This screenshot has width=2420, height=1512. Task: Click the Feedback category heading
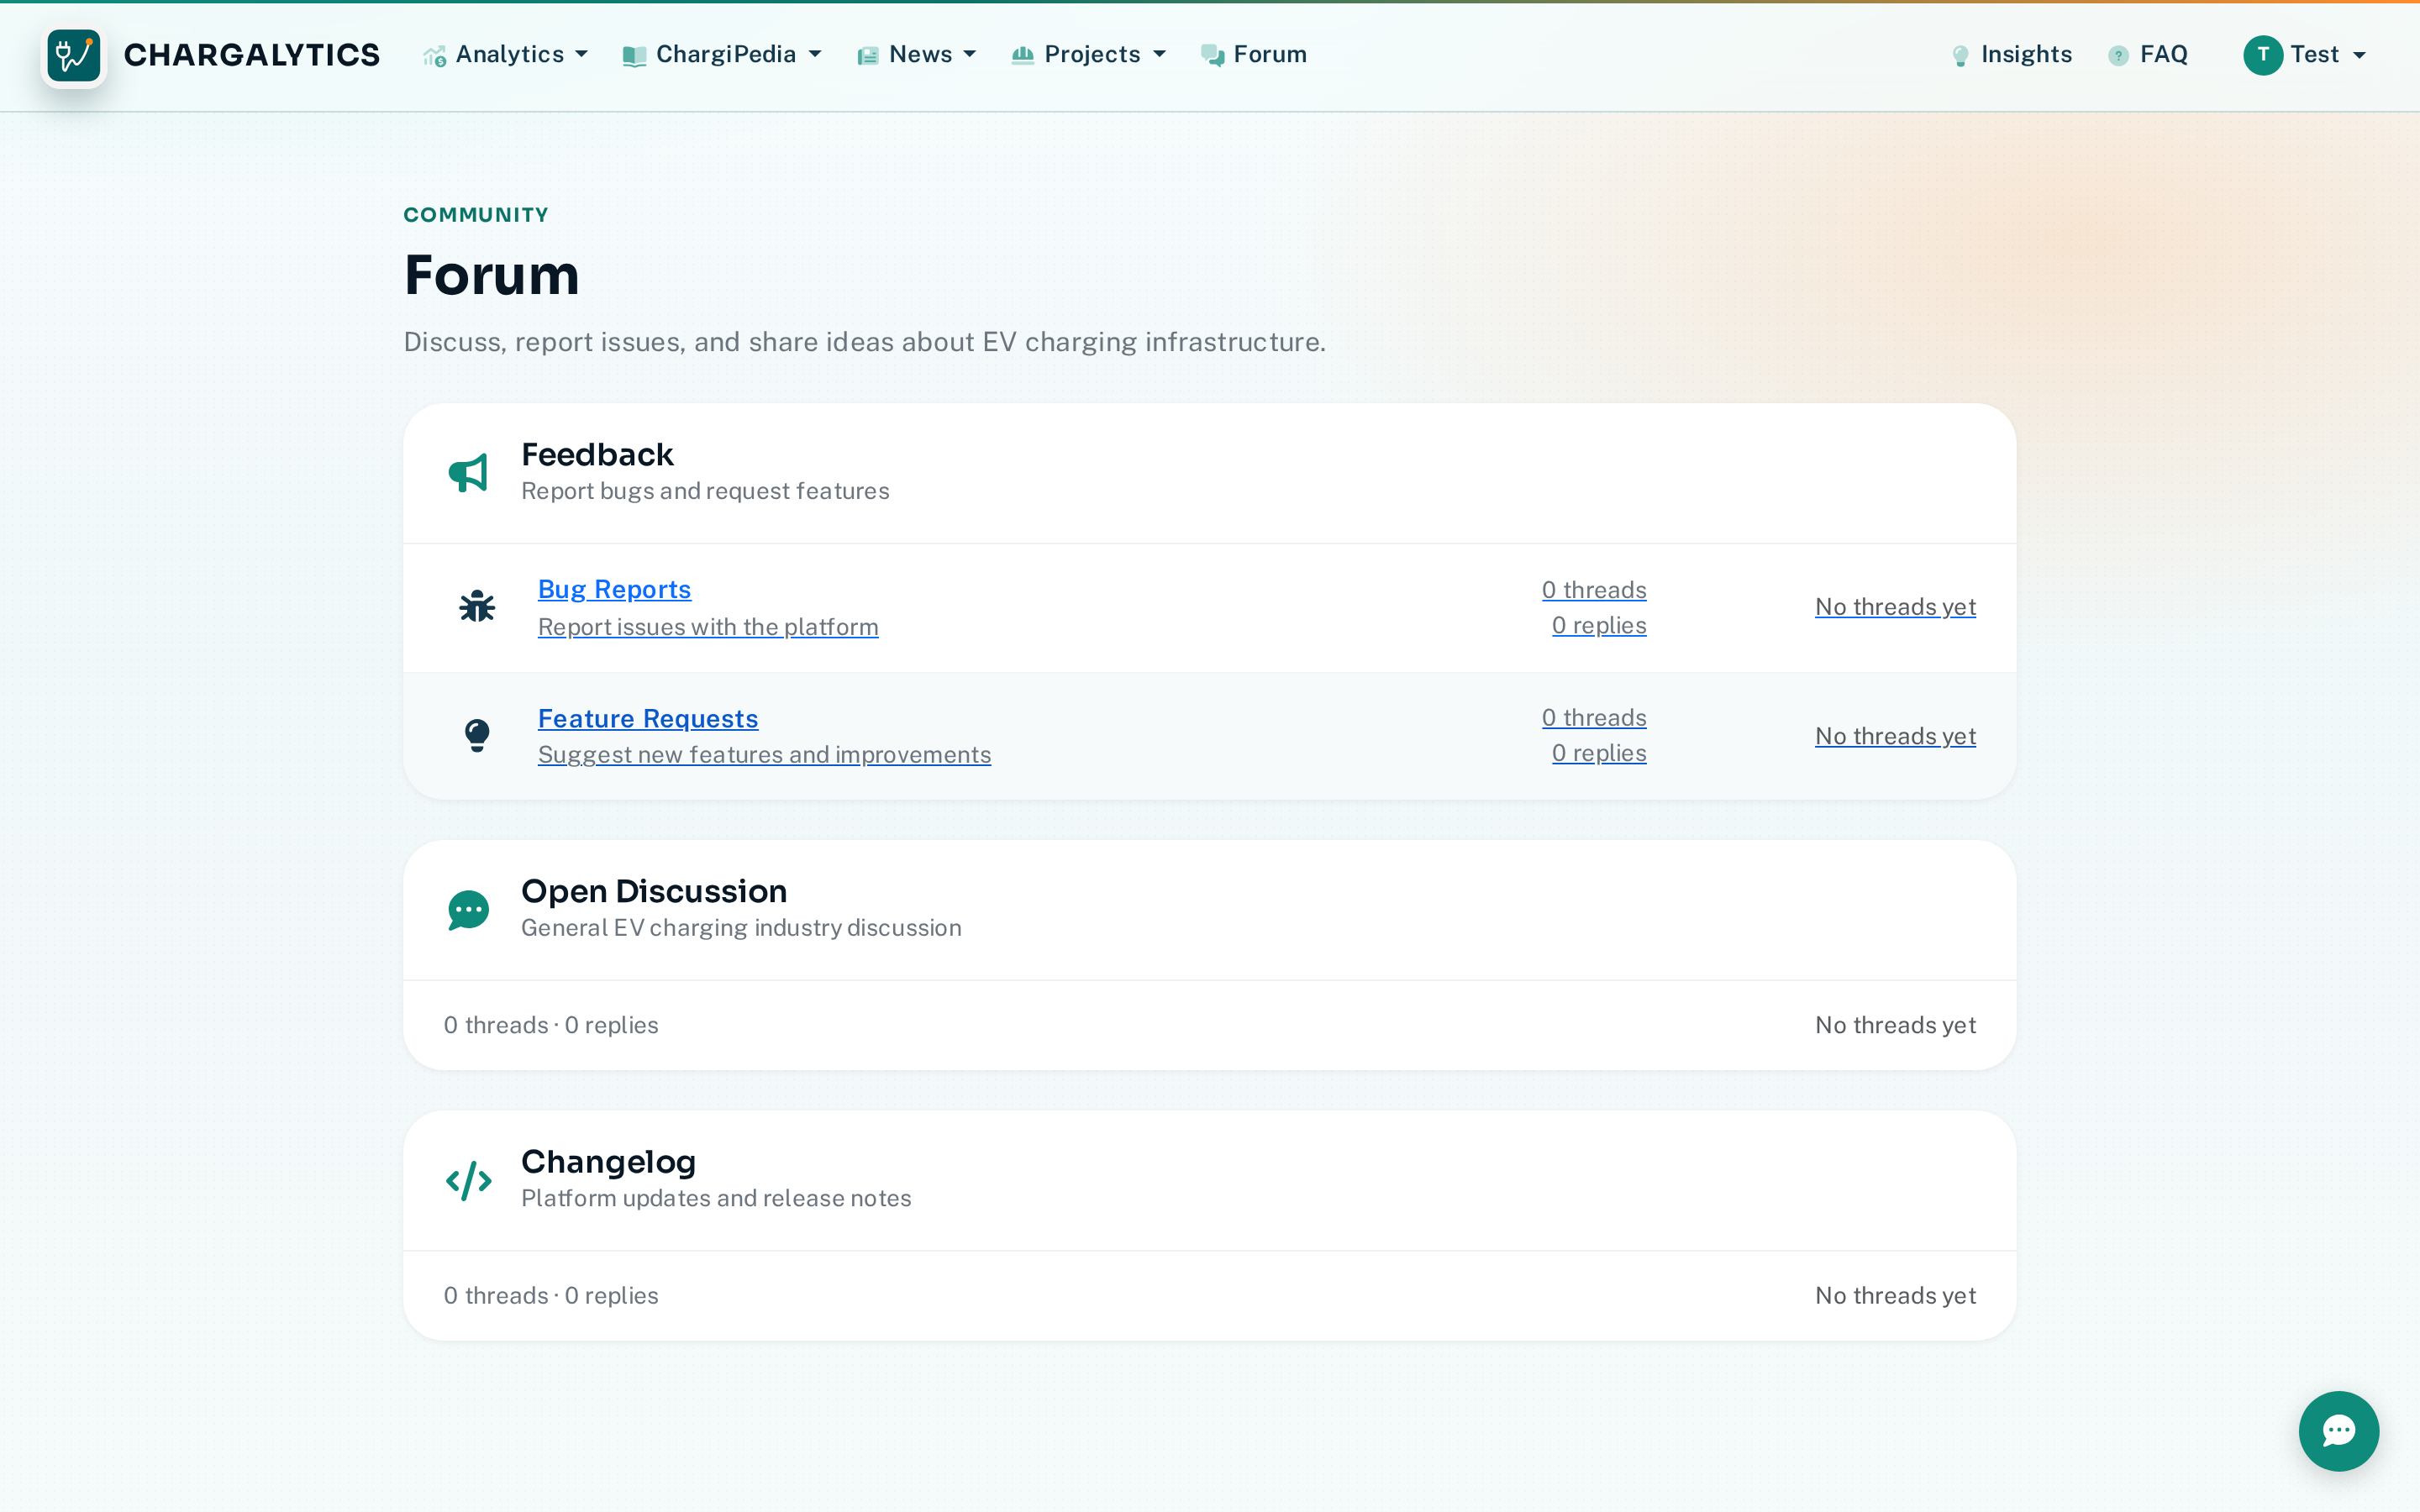tap(597, 455)
